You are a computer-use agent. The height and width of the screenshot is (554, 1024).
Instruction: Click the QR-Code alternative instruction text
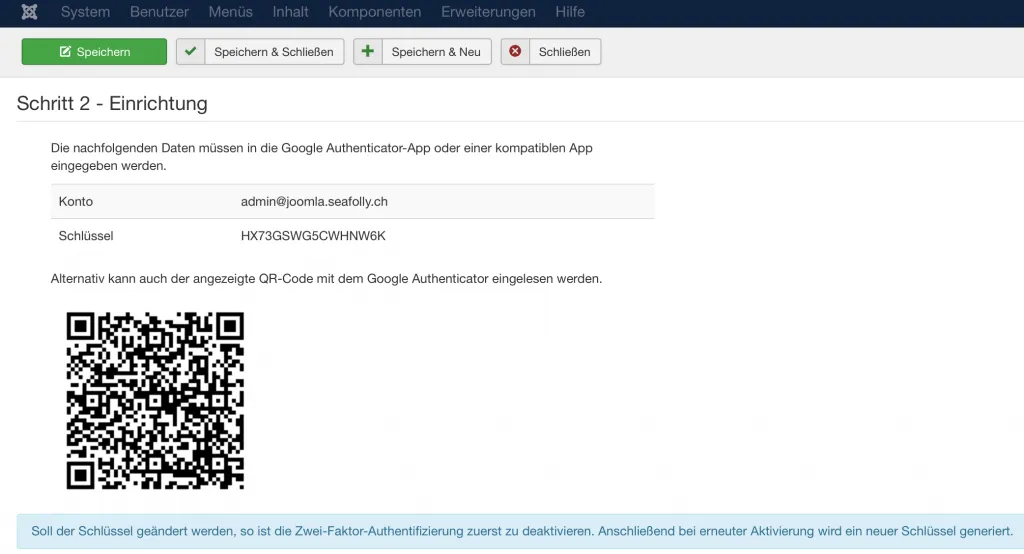click(x=327, y=278)
